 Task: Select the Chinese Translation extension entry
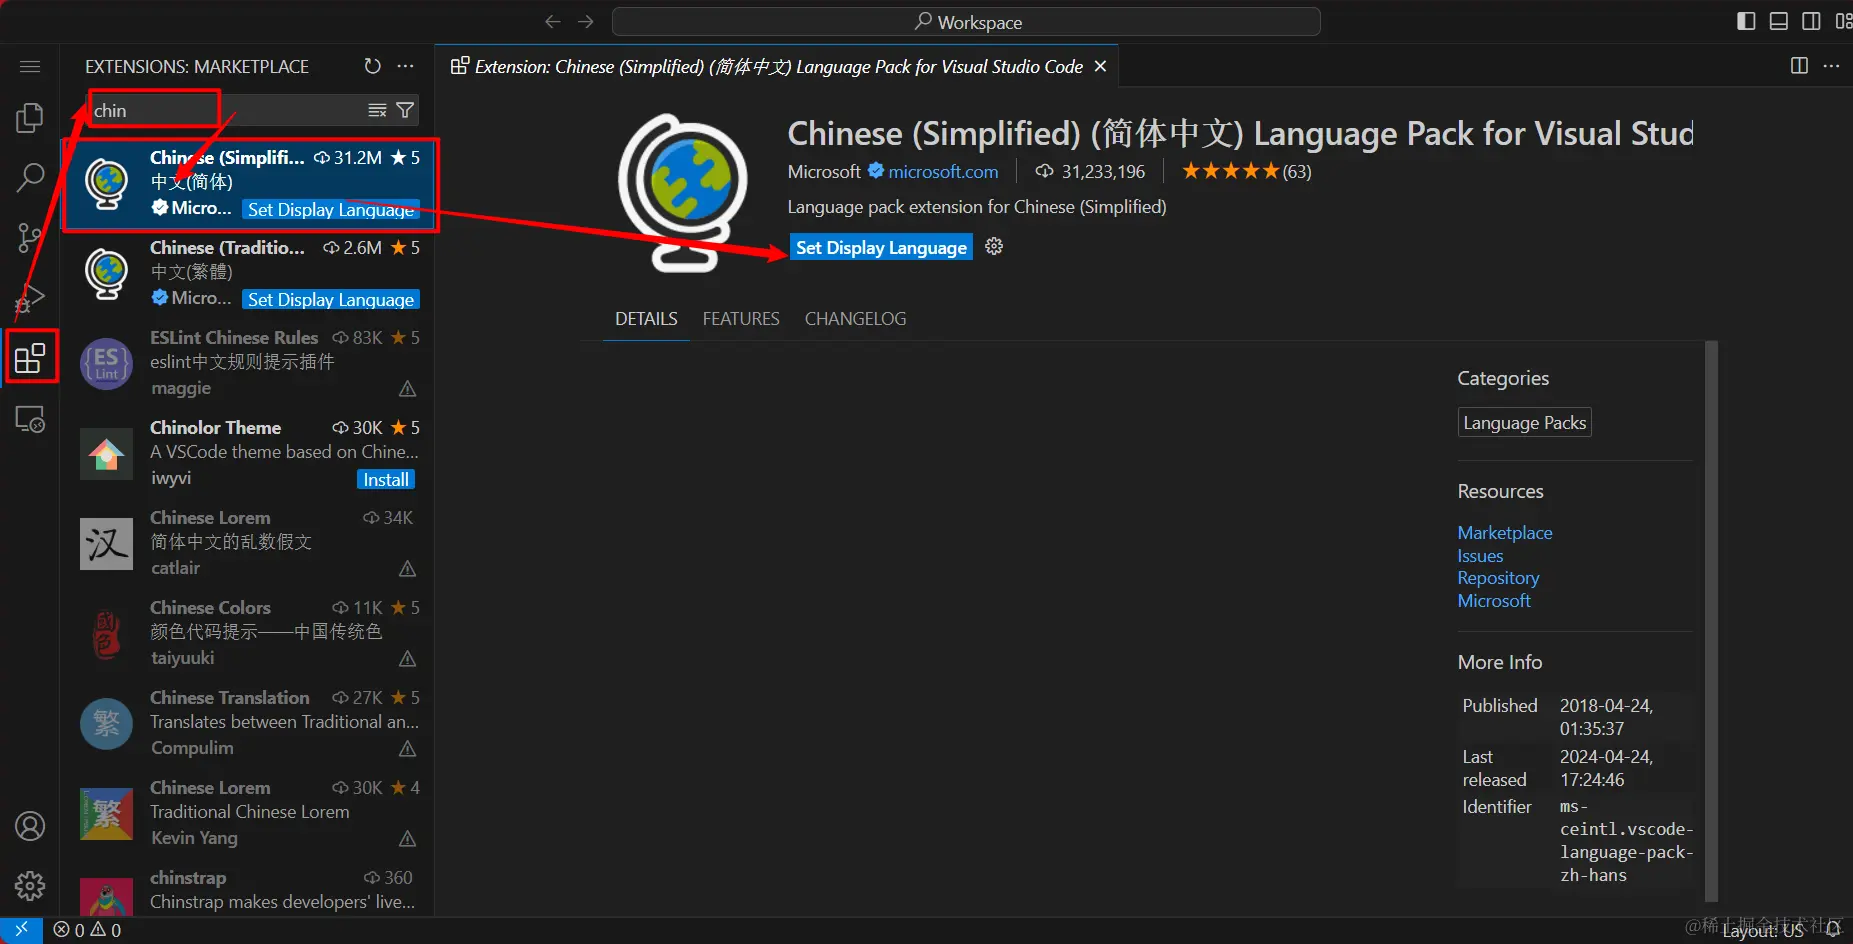click(248, 725)
